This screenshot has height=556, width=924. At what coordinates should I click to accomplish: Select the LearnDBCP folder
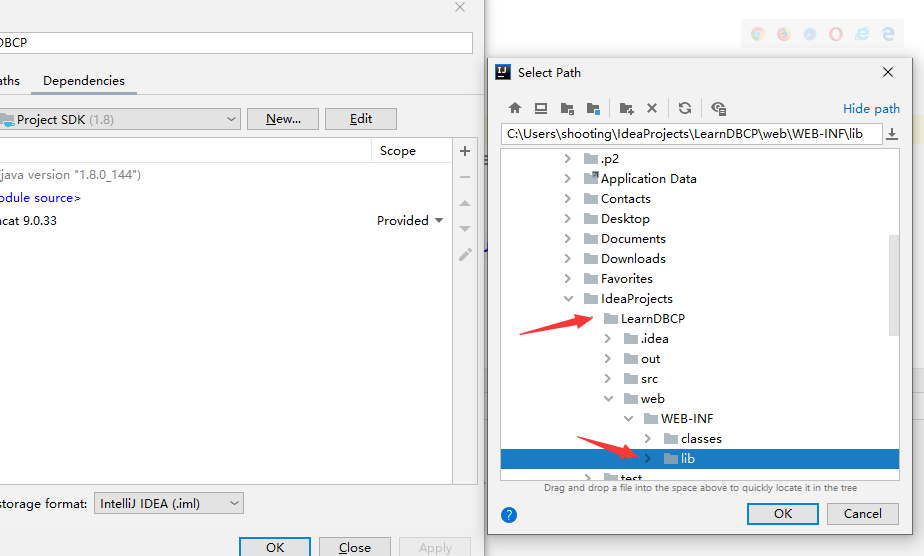click(x=652, y=319)
